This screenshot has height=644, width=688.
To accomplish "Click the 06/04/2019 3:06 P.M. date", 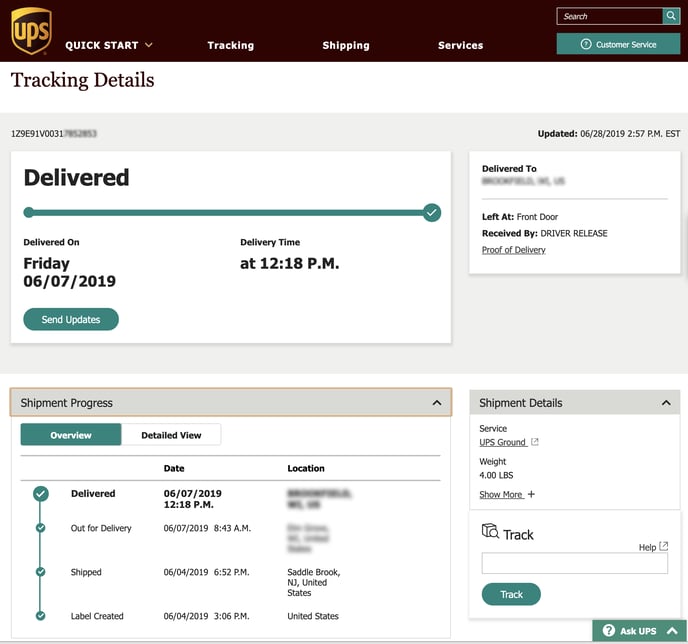I will coord(206,616).
